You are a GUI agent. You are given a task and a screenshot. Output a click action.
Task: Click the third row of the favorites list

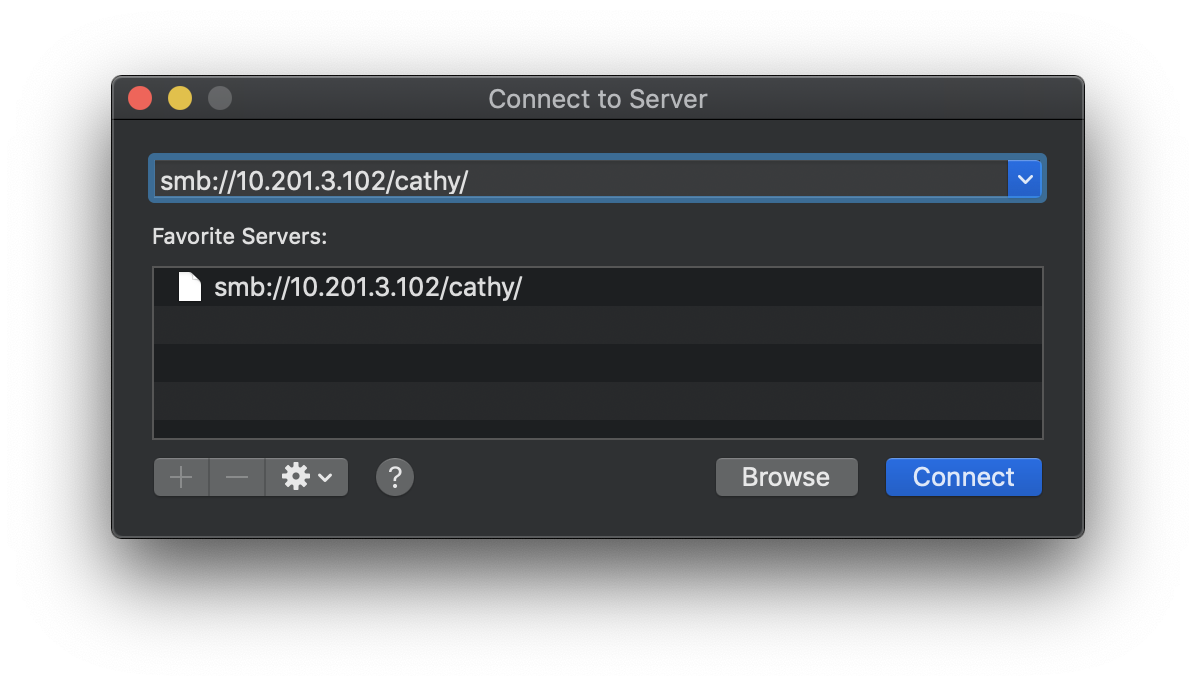pos(598,363)
